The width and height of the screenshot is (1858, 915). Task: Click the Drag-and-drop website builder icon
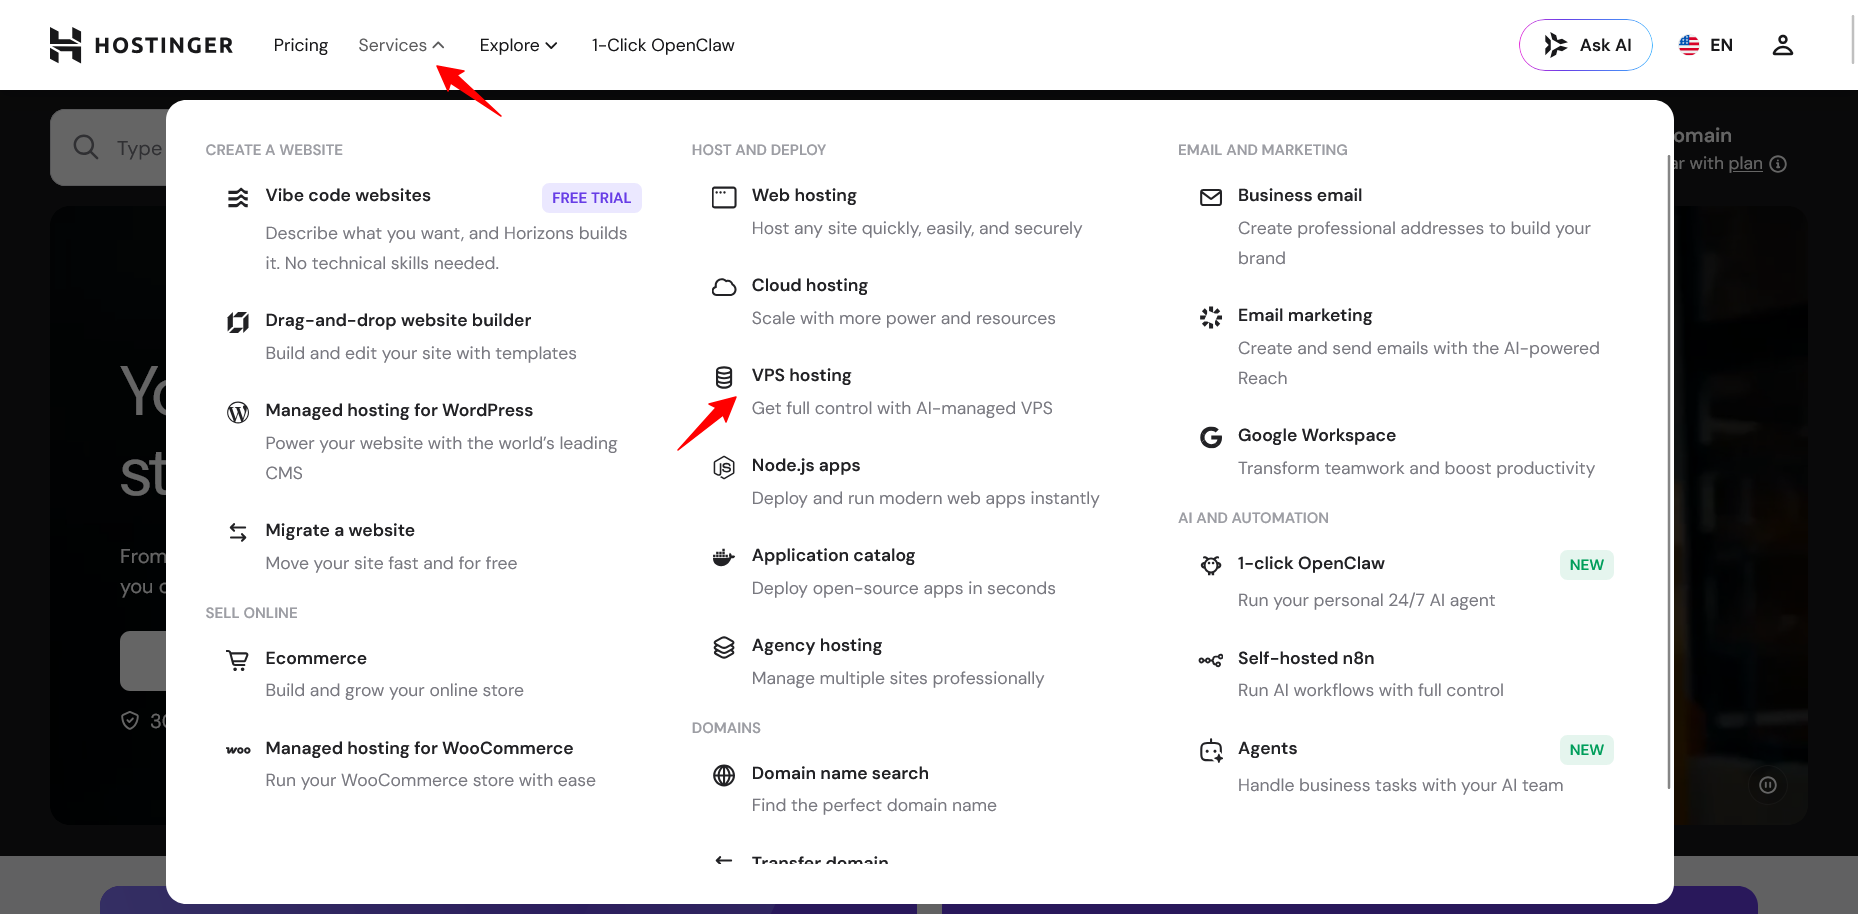(238, 322)
